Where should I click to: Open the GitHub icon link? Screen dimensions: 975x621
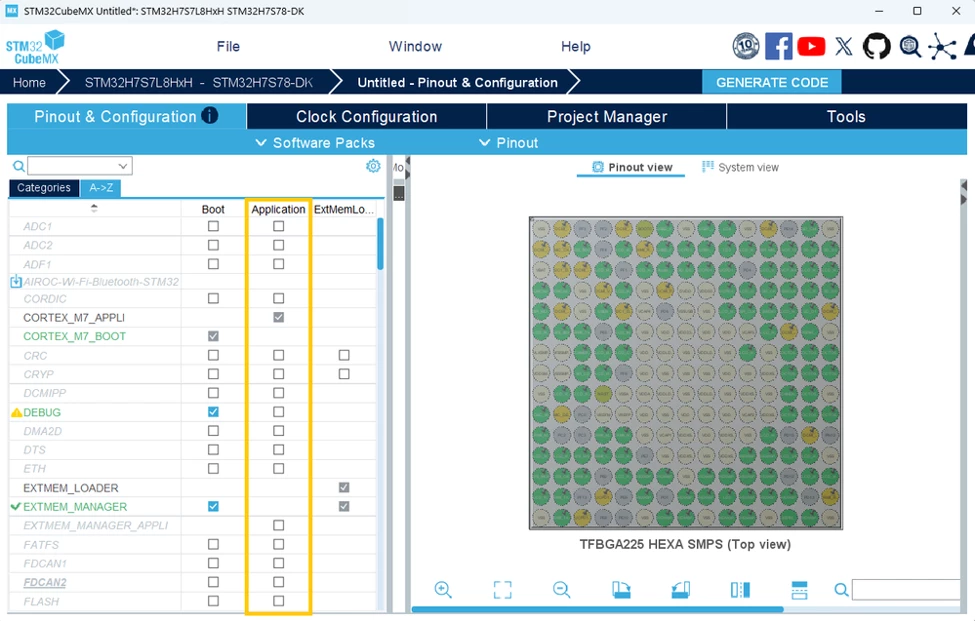[877, 46]
